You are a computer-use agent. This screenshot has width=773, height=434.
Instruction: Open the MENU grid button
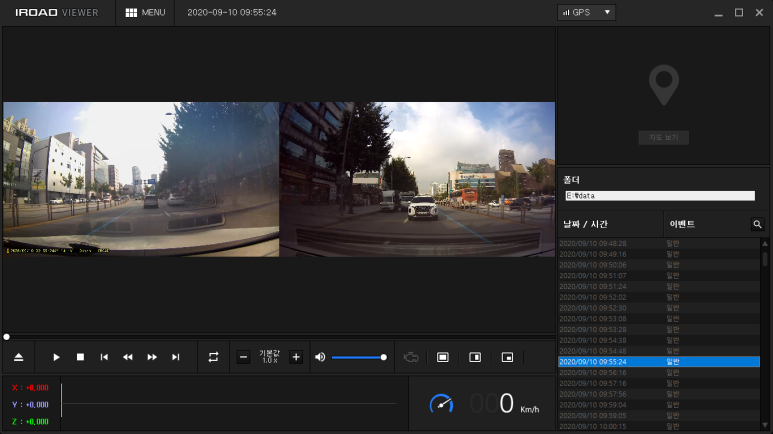point(145,12)
